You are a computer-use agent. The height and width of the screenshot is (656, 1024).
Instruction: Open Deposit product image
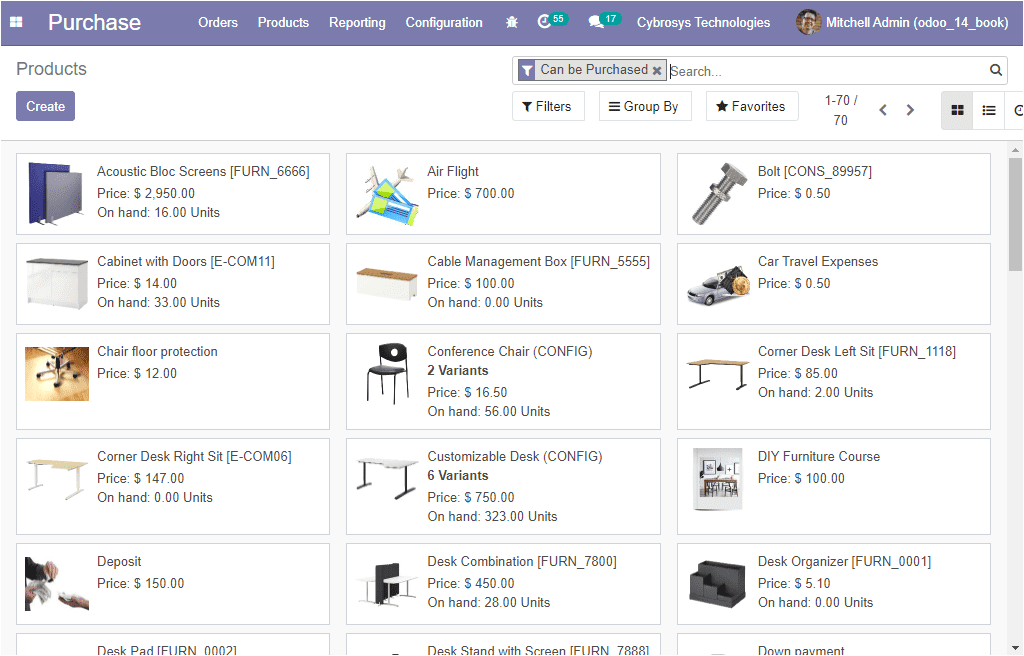coord(57,583)
